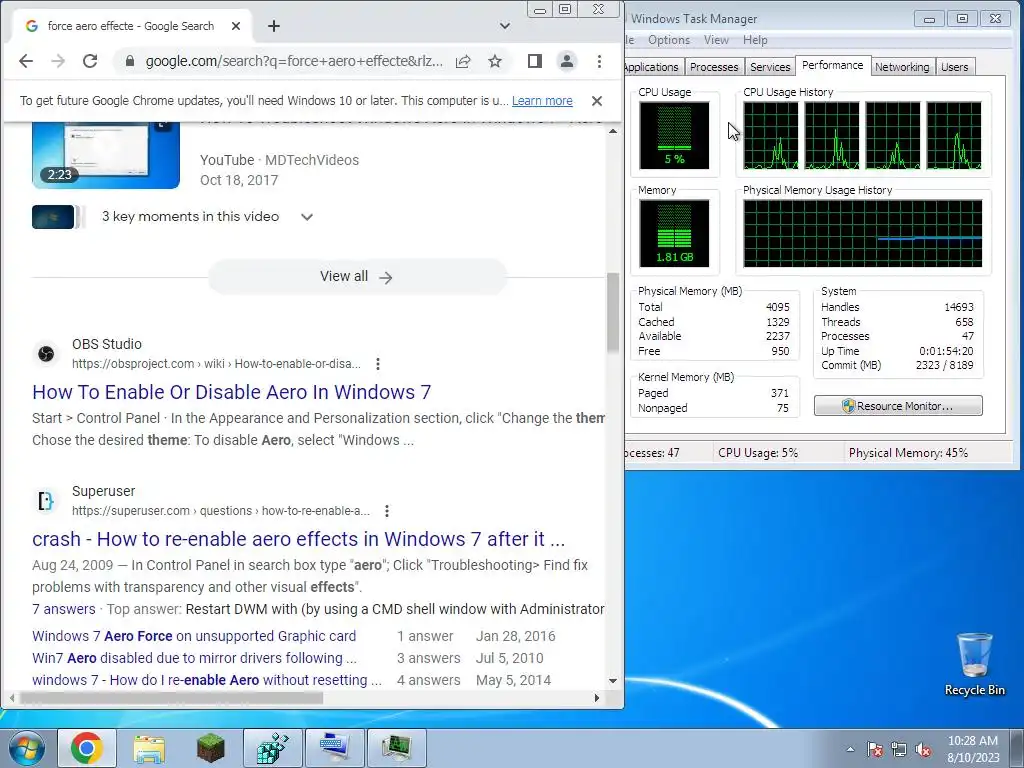
Task: Click network status tray icon
Action: coord(899,749)
